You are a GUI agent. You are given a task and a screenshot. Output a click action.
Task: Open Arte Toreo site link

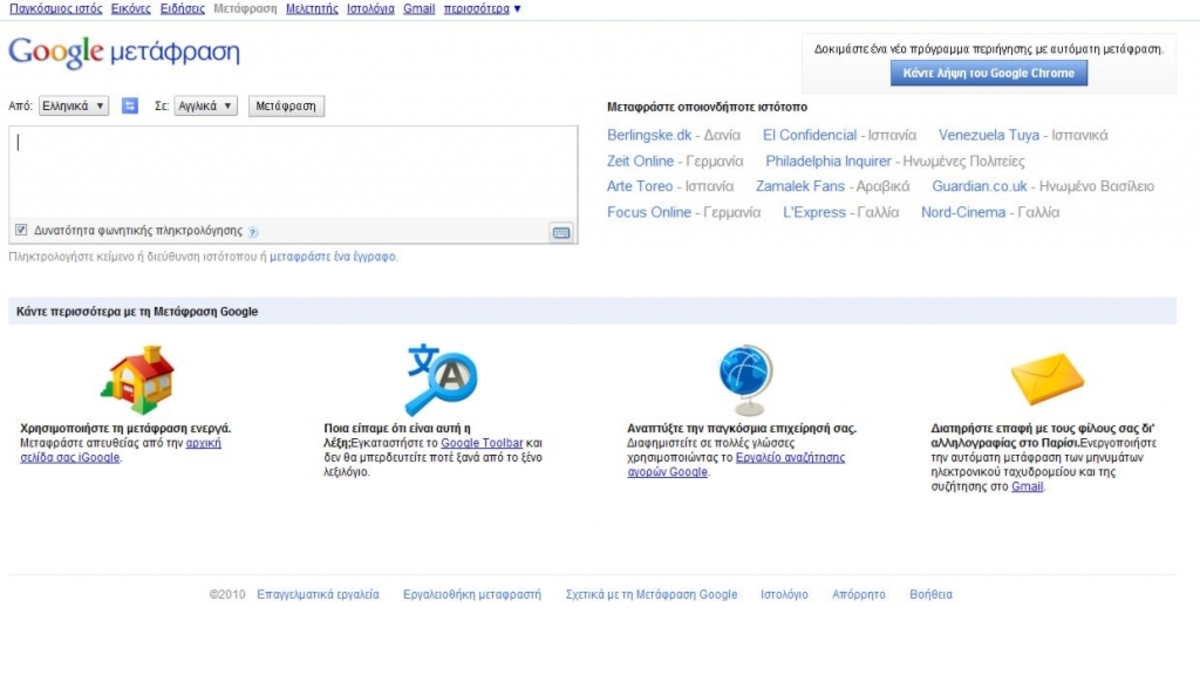click(640, 186)
